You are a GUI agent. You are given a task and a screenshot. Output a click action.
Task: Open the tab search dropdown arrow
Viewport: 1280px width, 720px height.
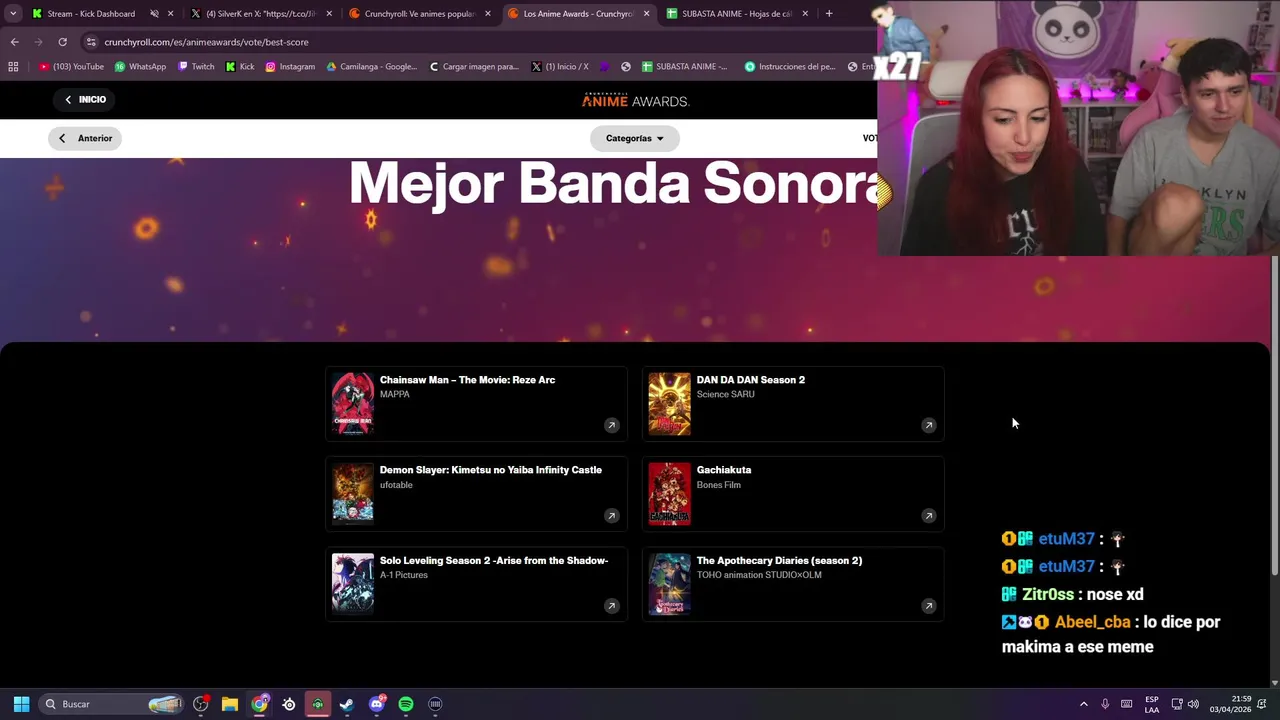pos(12,14)
